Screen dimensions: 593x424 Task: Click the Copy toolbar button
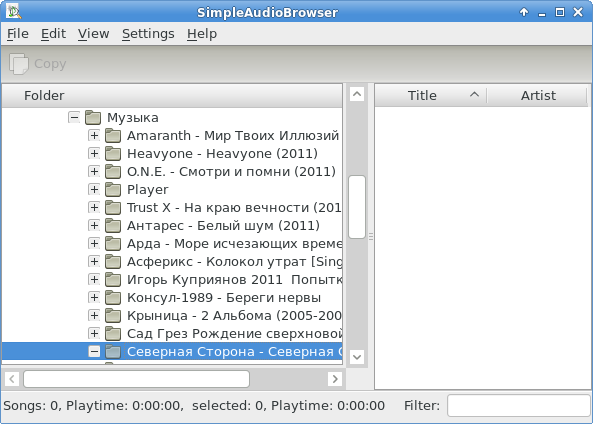37,64
